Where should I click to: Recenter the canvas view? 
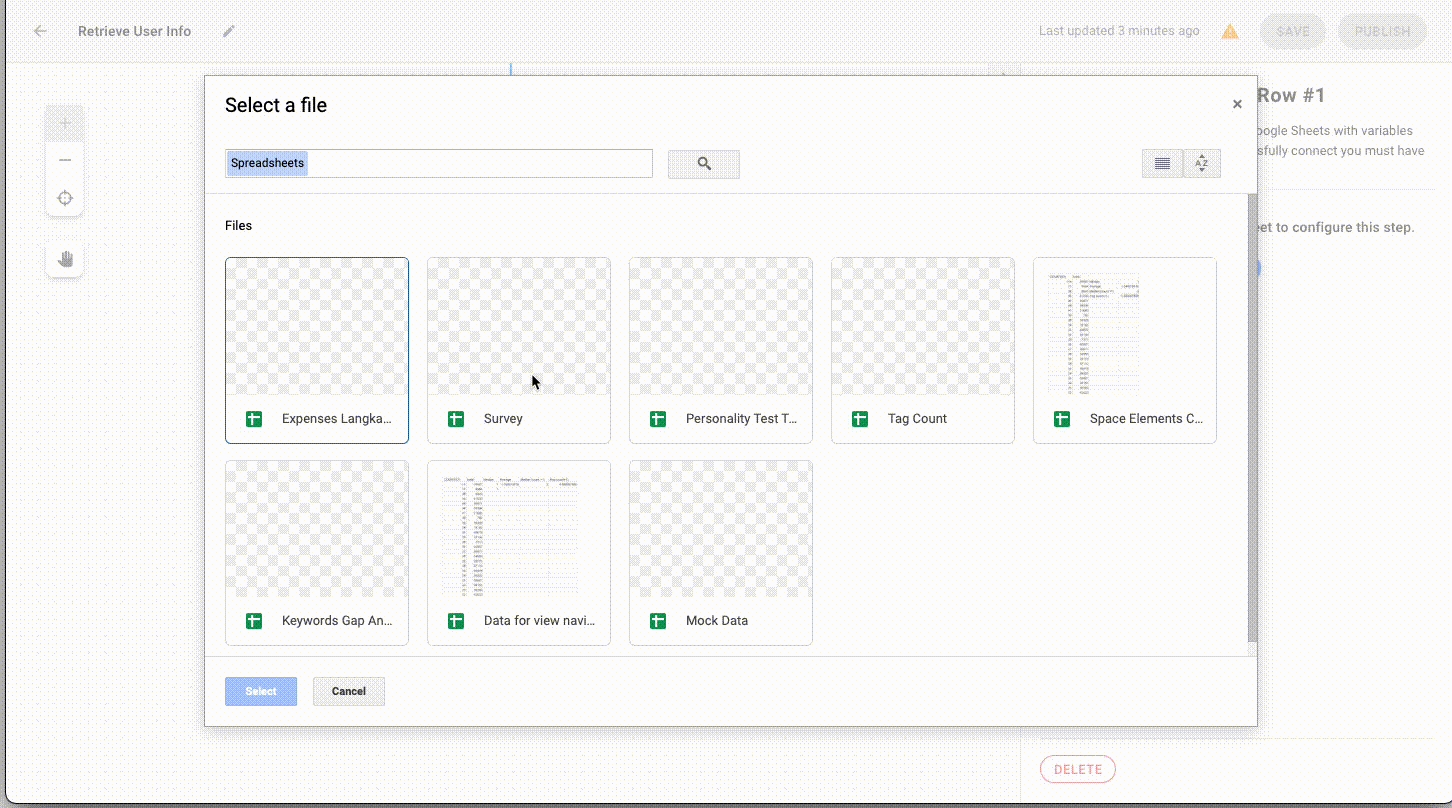tap(65, 198)
